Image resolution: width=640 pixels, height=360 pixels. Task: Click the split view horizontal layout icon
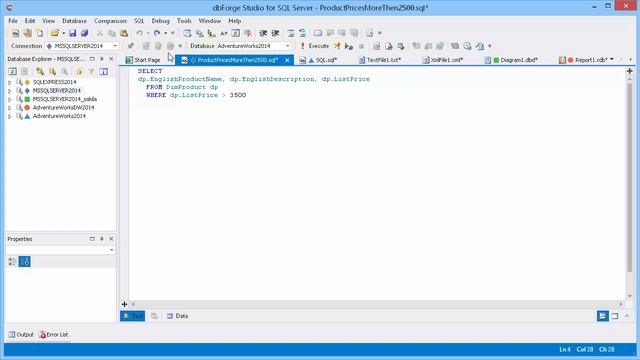tap(602, 316)
